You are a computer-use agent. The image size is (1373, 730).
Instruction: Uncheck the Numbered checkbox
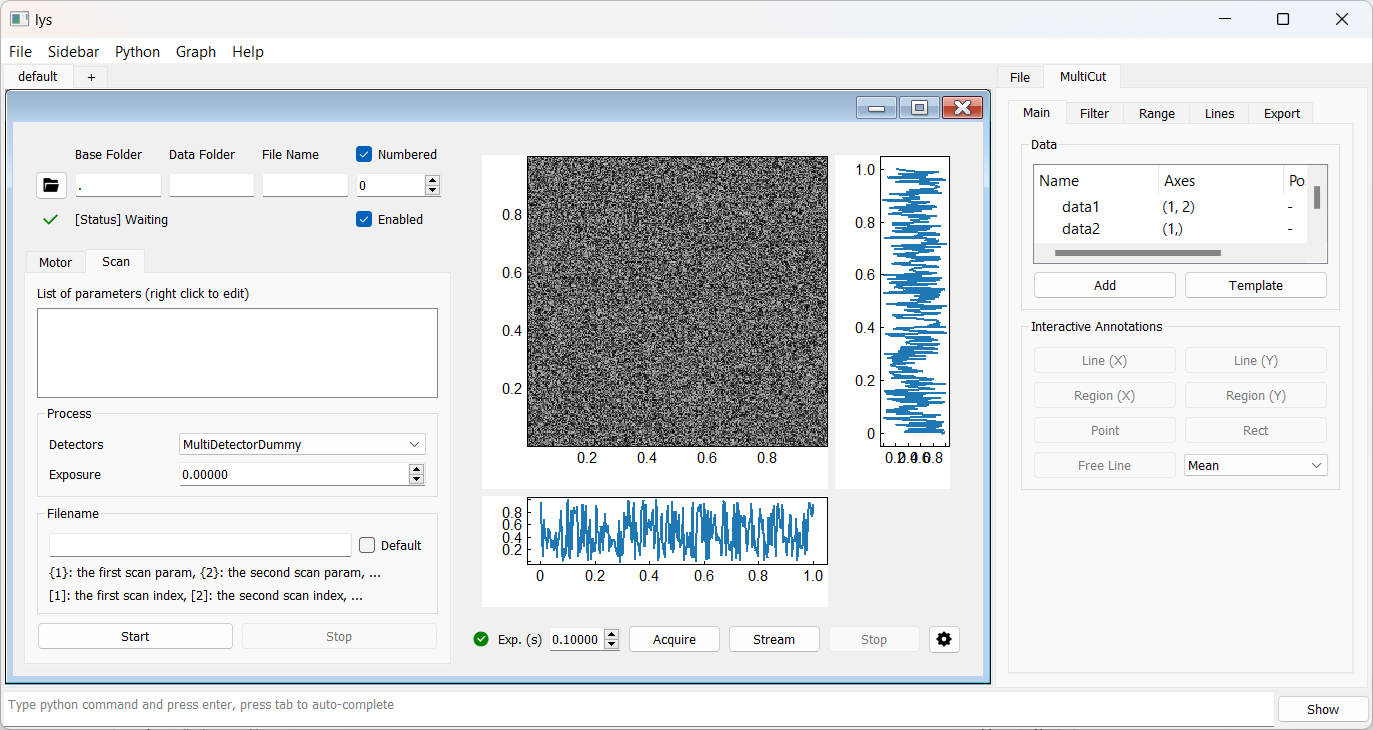(365, 154)
